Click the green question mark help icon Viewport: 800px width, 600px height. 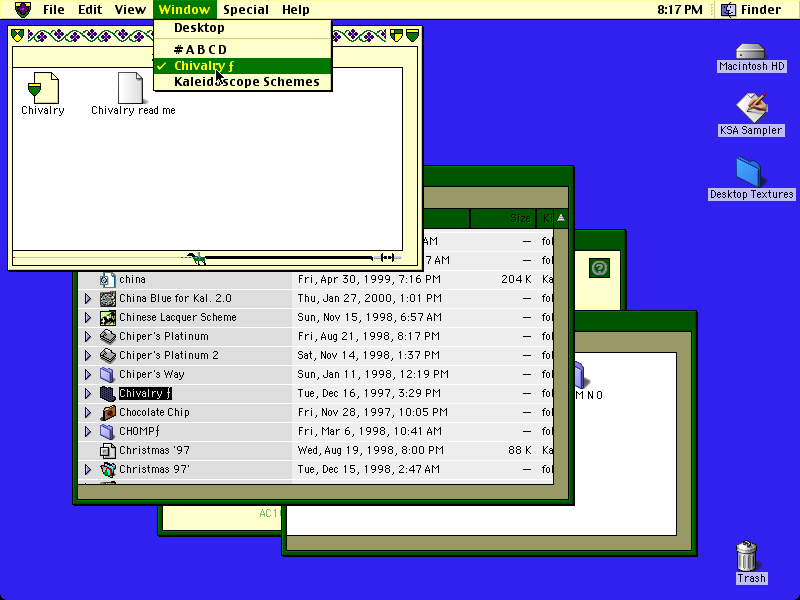pyautogui.click(x=599, y=268)
